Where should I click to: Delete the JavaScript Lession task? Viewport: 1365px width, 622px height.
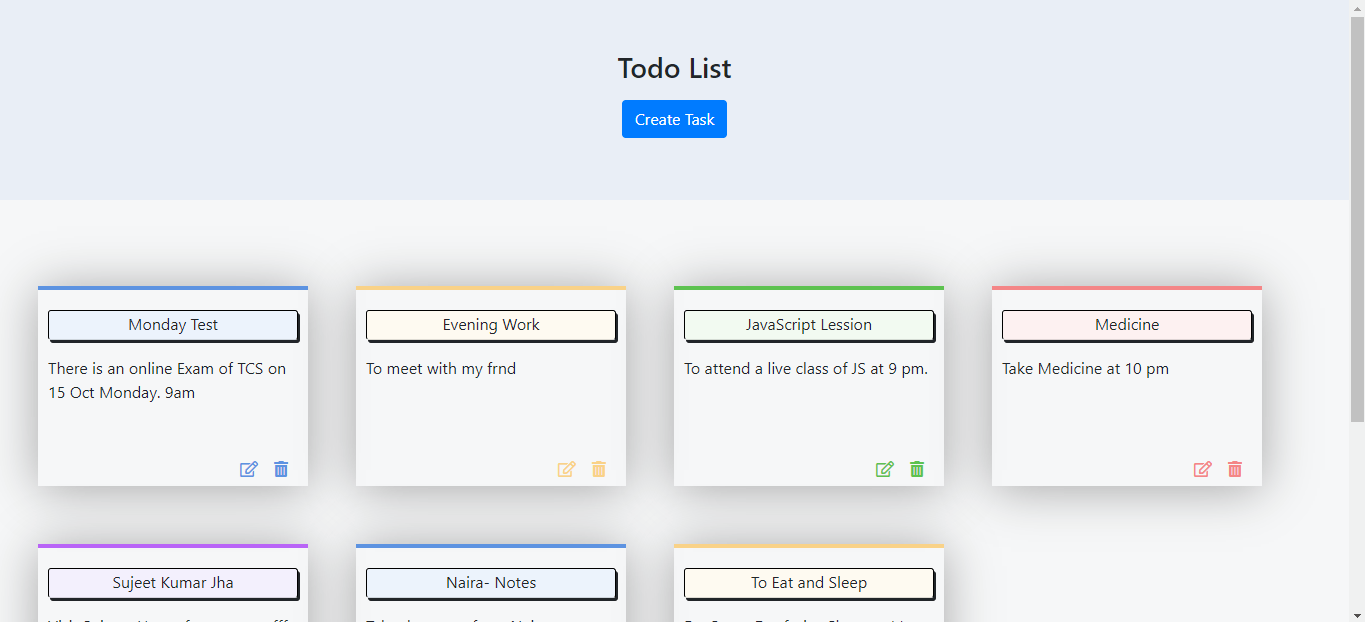(917, 469)
